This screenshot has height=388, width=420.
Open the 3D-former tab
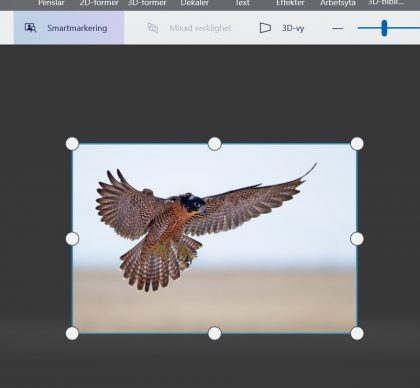[x=147, y=3]
